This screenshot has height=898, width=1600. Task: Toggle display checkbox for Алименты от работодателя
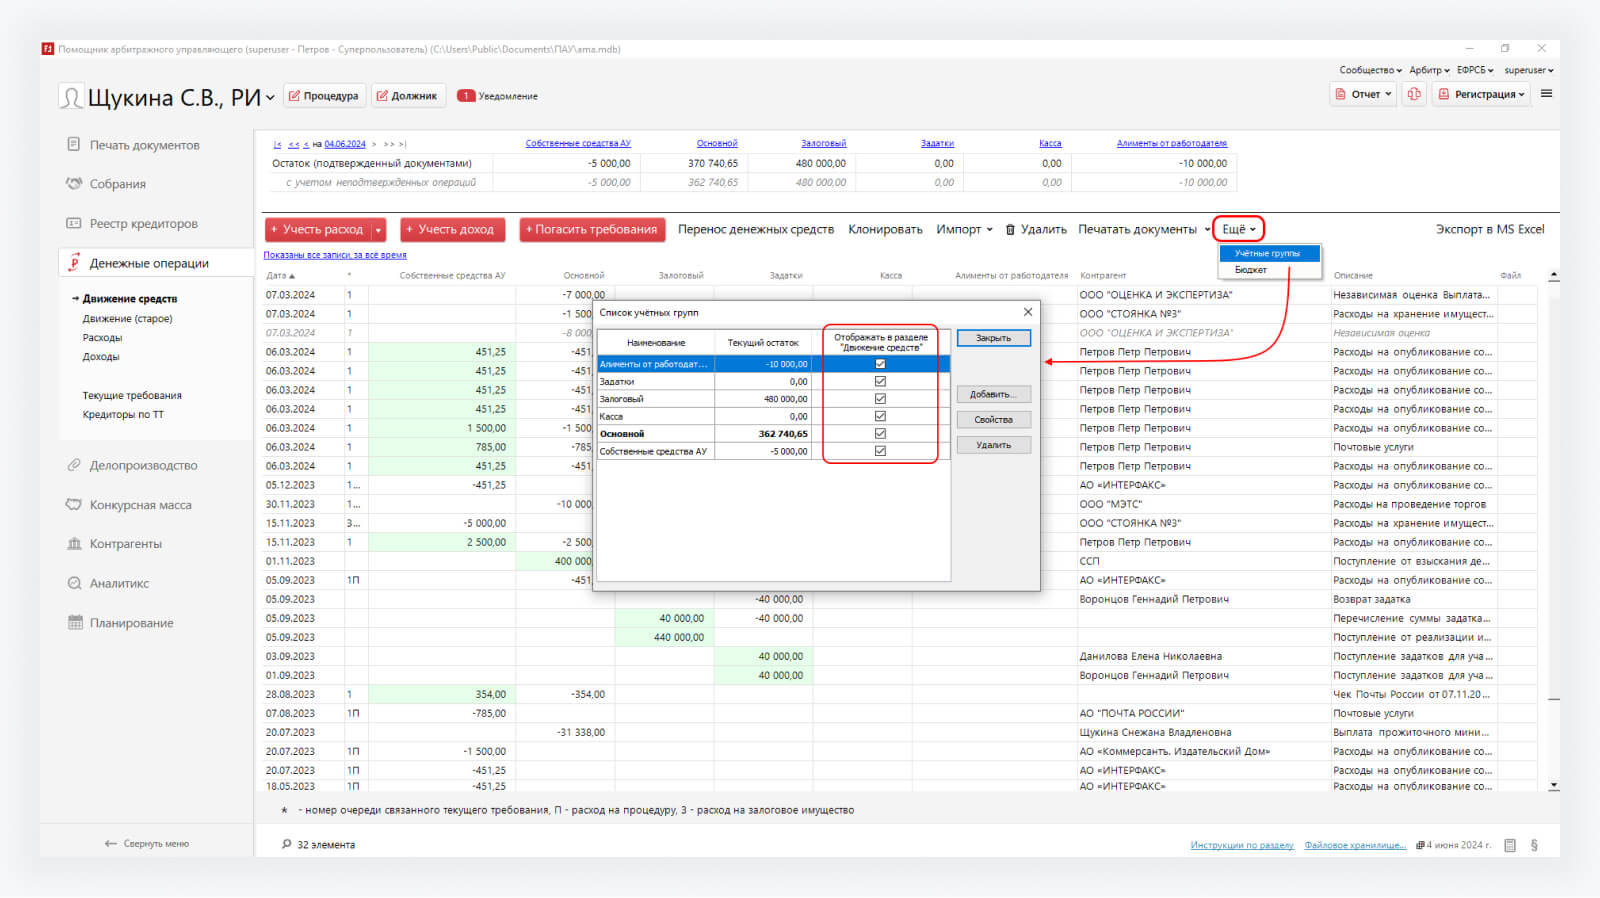click(x=880, y=364)
